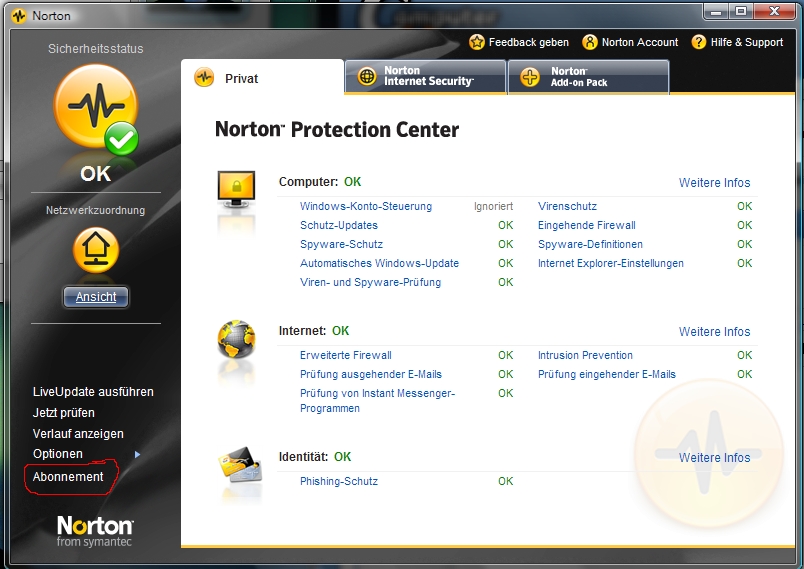Open Weitere Infos for Computer
Screen dimensions: 804x569
(714, 182)
